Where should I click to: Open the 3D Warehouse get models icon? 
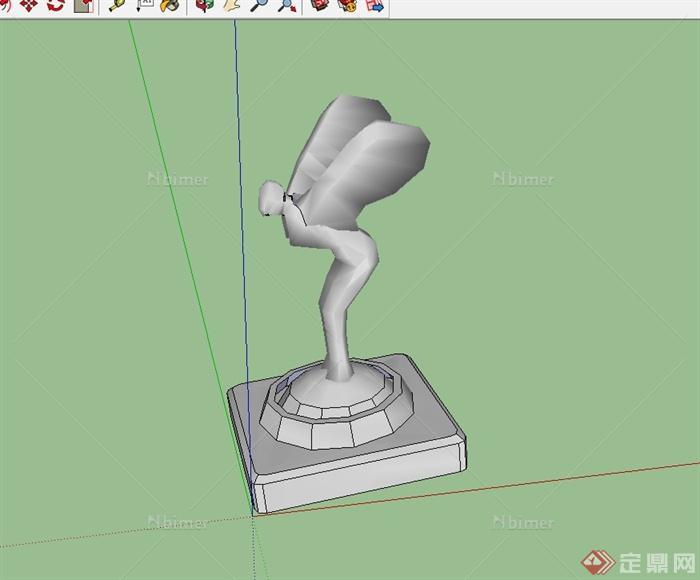320,5
